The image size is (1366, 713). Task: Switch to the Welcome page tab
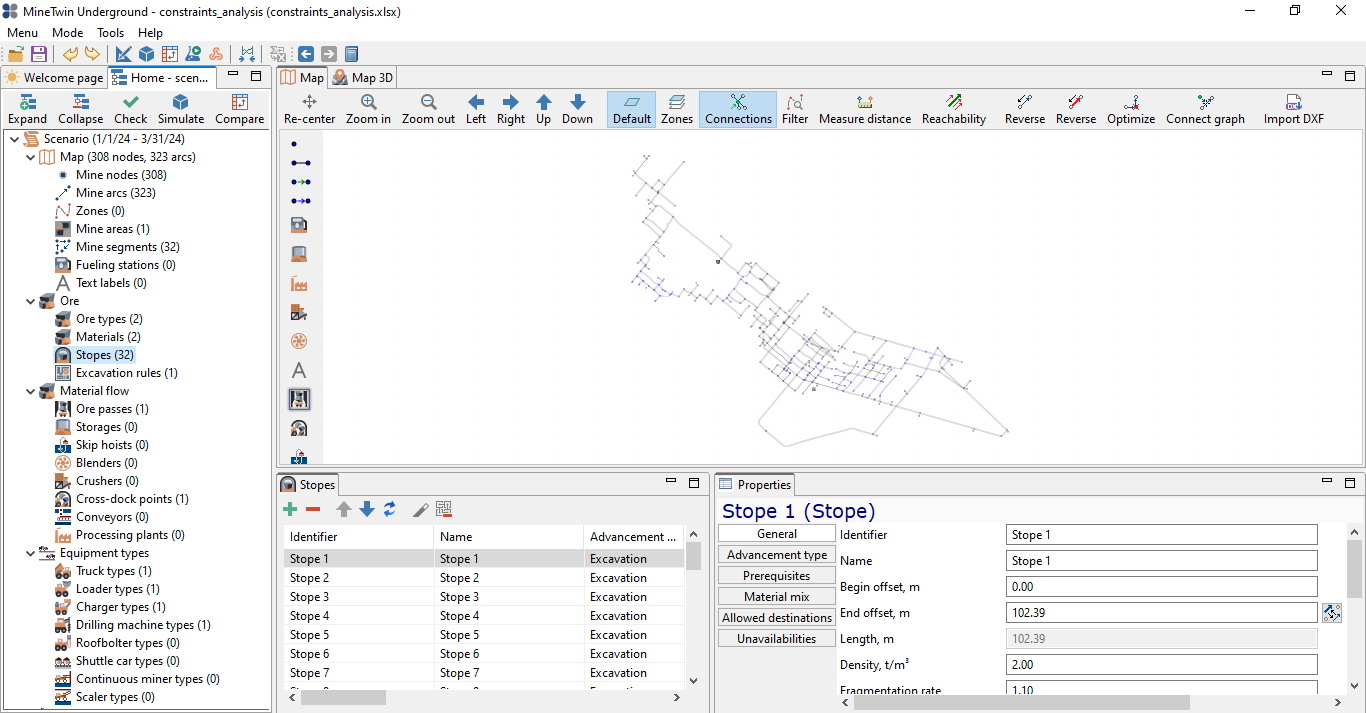pyautogui.click(x=53, y=77)
